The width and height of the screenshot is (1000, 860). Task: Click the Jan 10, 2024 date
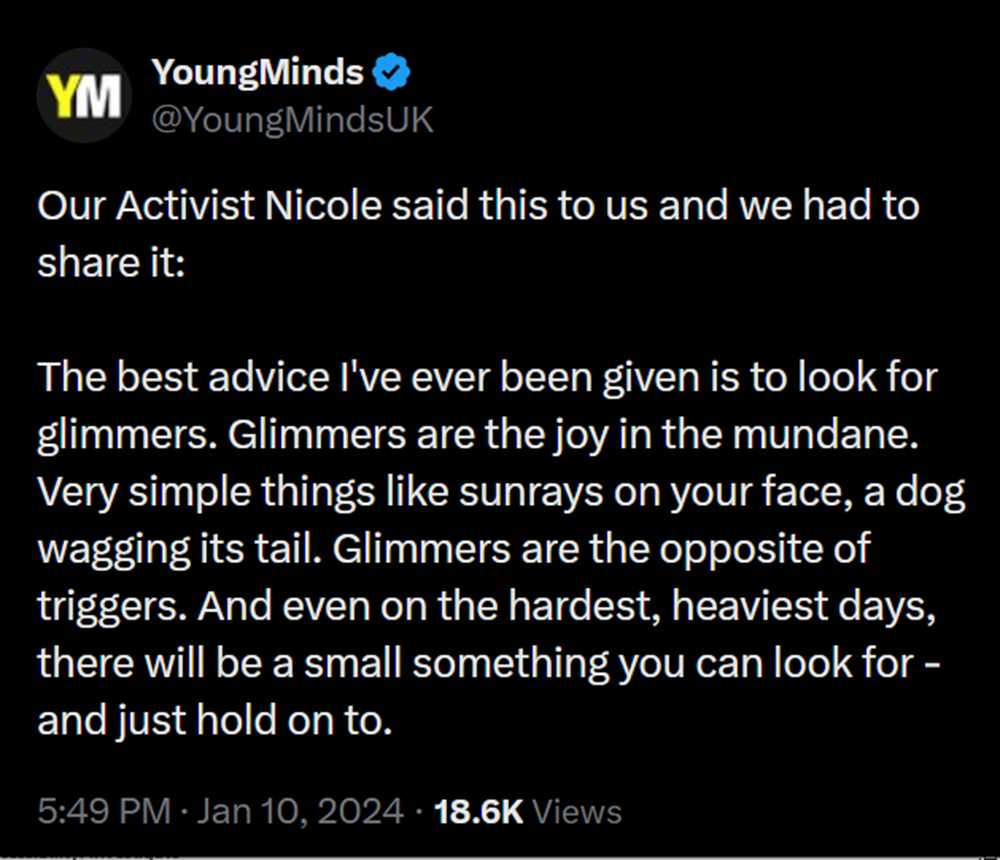pos(300,810)
